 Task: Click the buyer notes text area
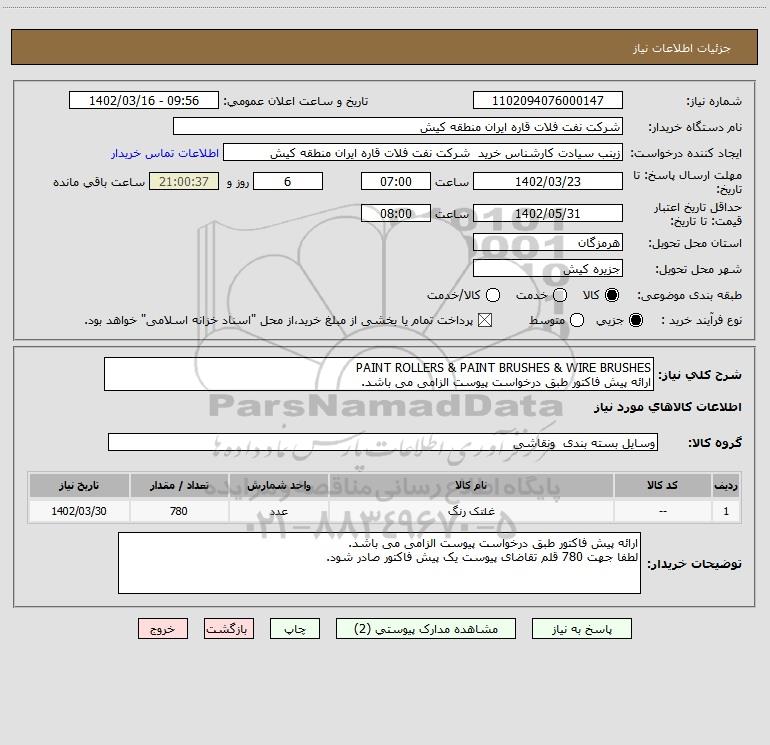pos(380,563)
